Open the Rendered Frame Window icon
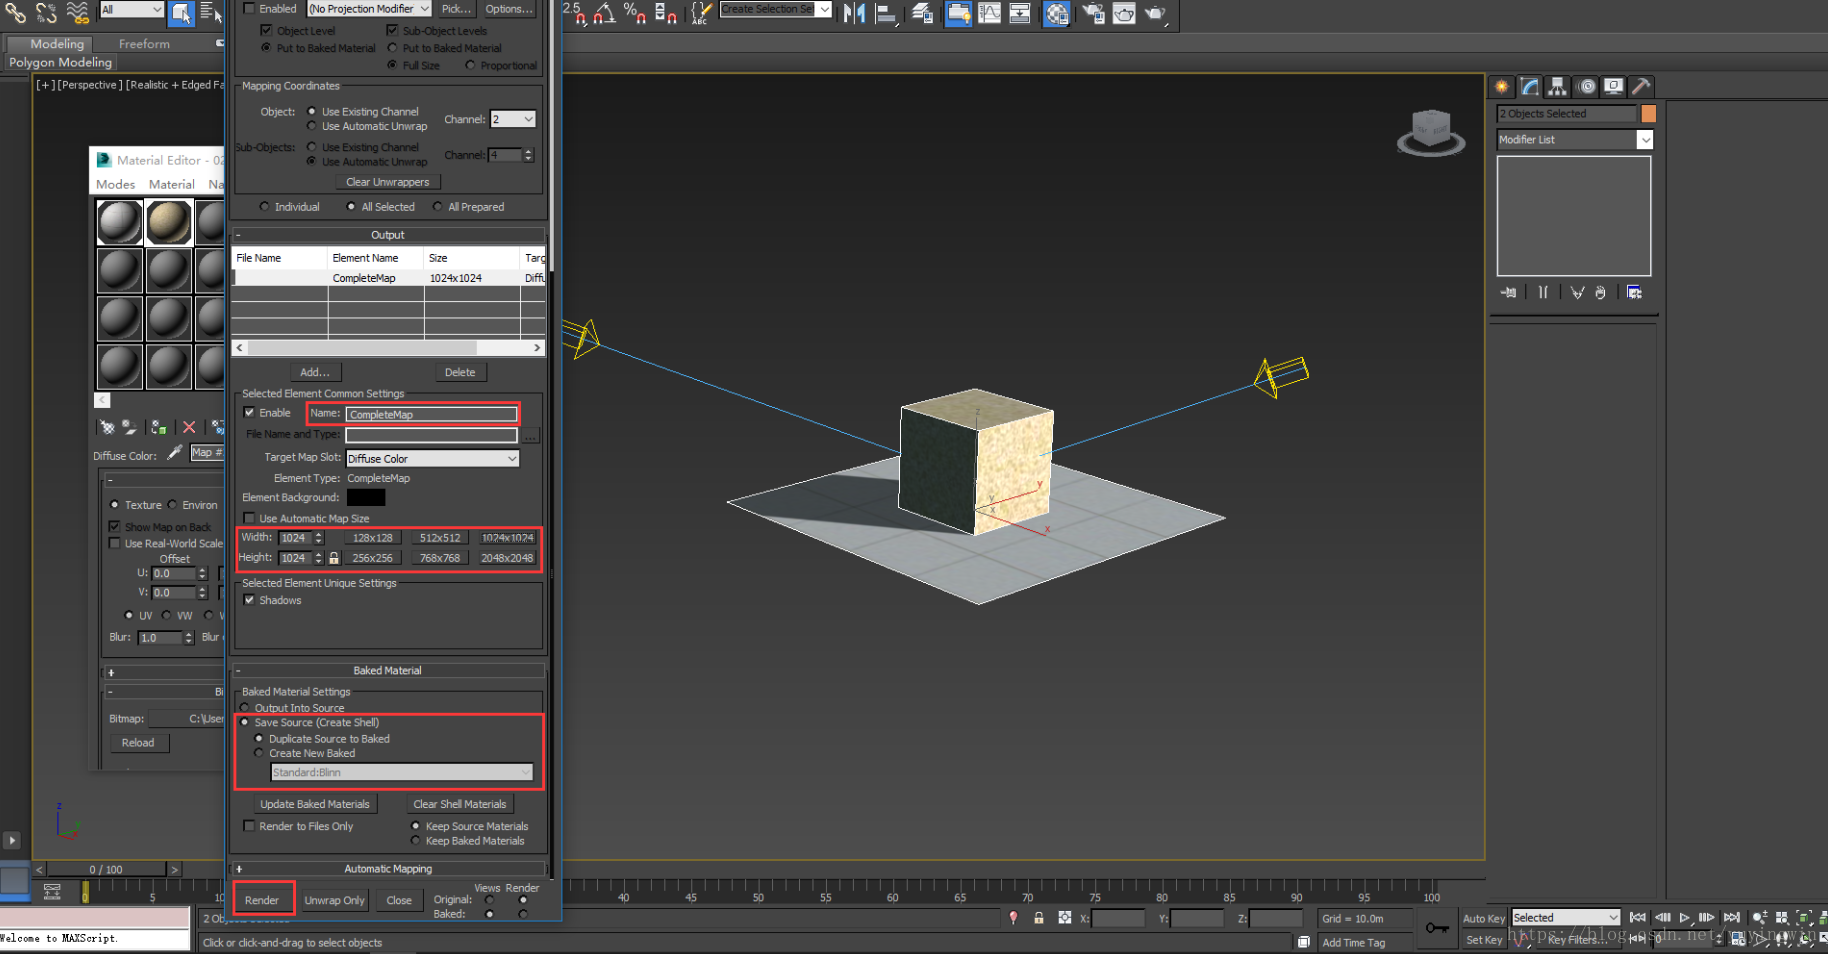1828x954 pixels. (x=1124, y=13)
